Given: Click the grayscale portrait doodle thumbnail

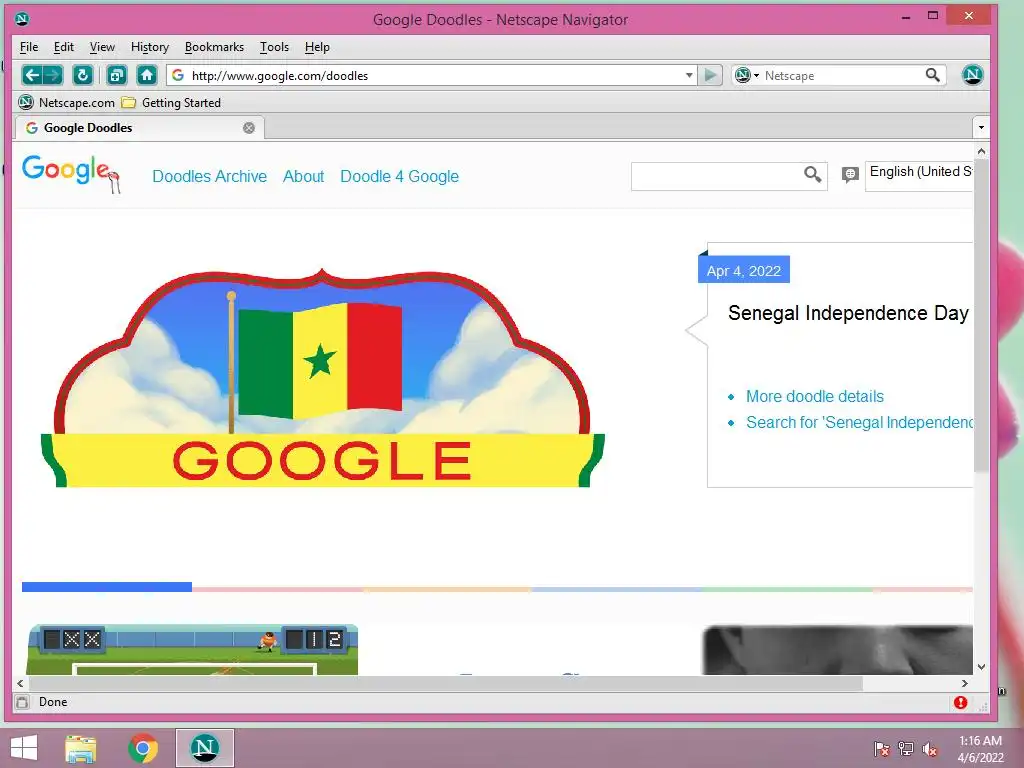Looking at the screenshot, I should pyautogui.click(x=837, y=650).
